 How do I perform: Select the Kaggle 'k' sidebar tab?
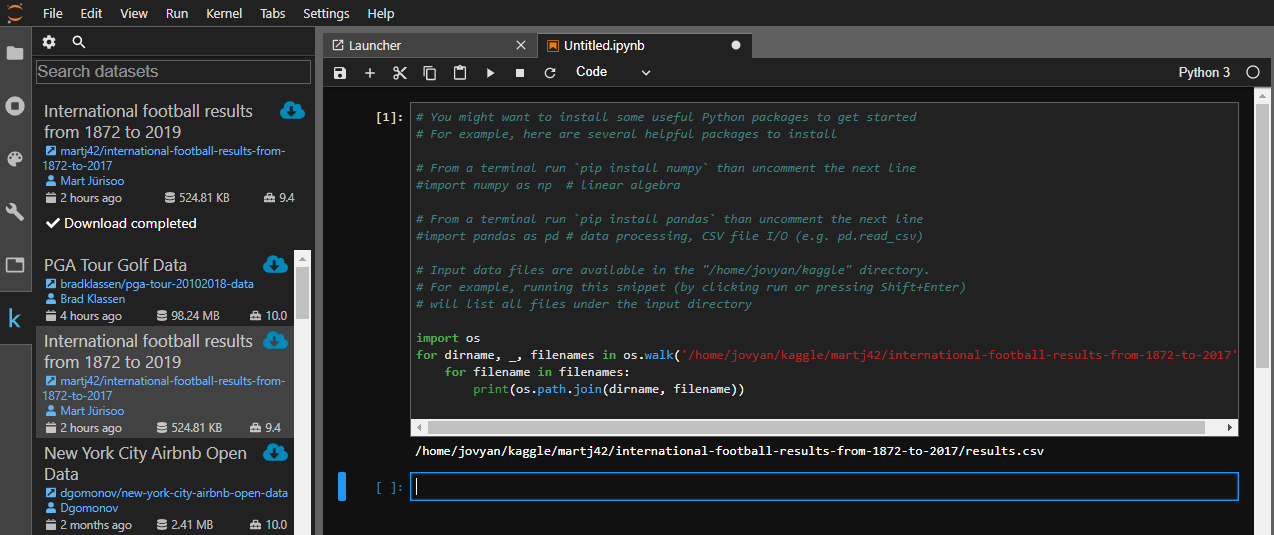(15, 319)
